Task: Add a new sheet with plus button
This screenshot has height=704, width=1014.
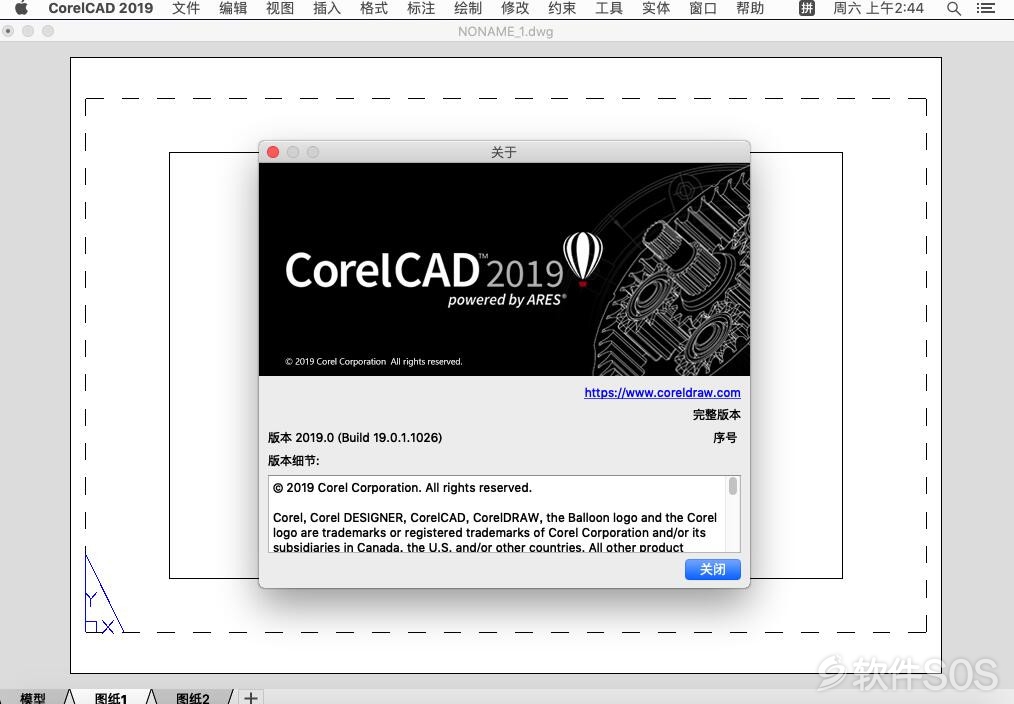Action: tap(251, 698)
